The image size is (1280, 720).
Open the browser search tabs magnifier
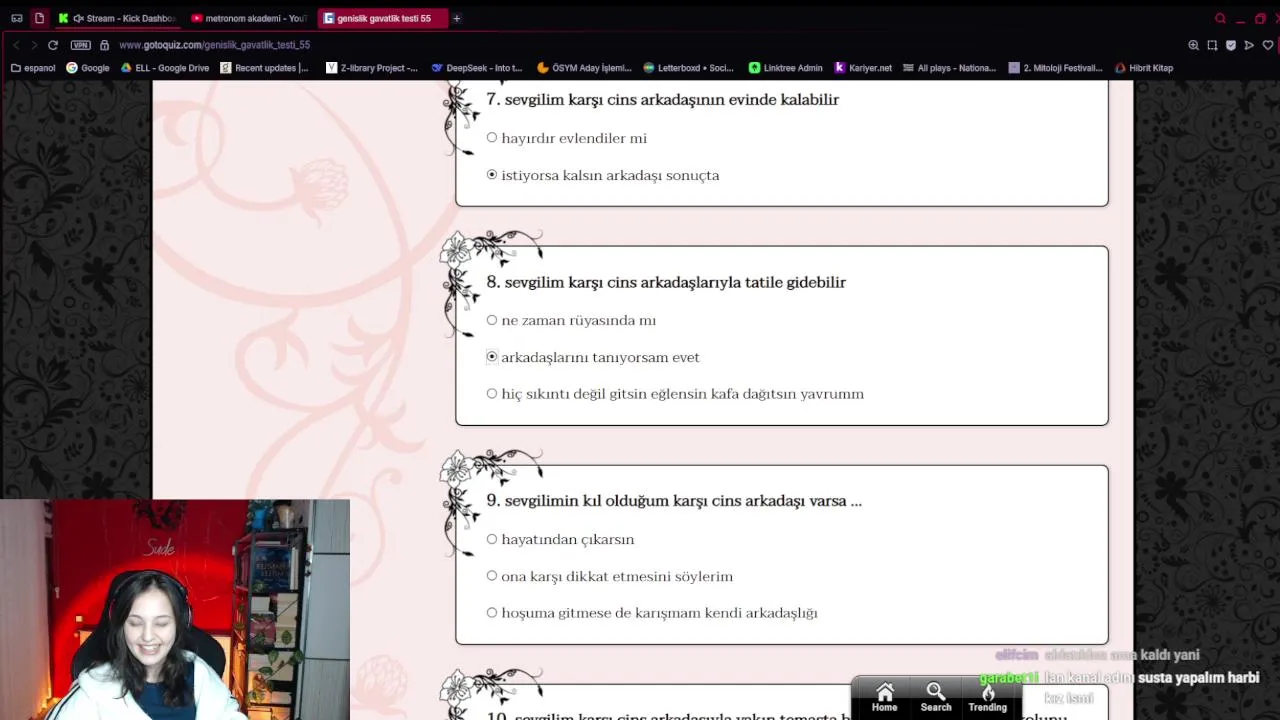point(1220,18)
